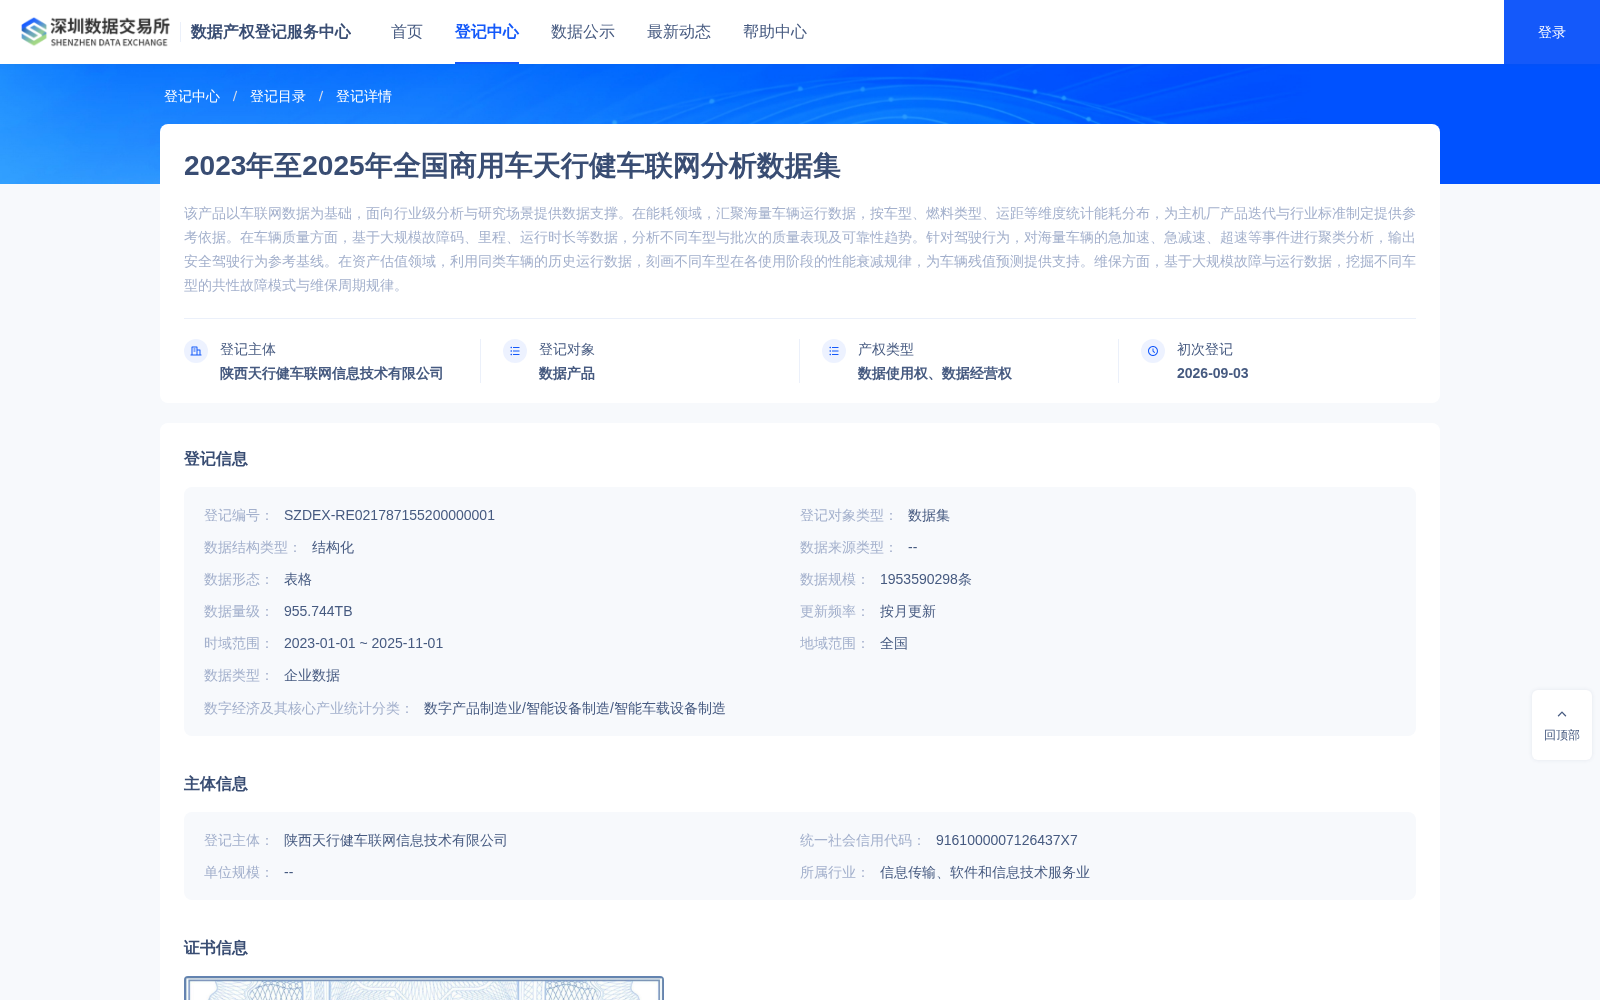Open the 帮助中心 nav tab
The image size is (1600, 1000).
click(x=775, y=32)
